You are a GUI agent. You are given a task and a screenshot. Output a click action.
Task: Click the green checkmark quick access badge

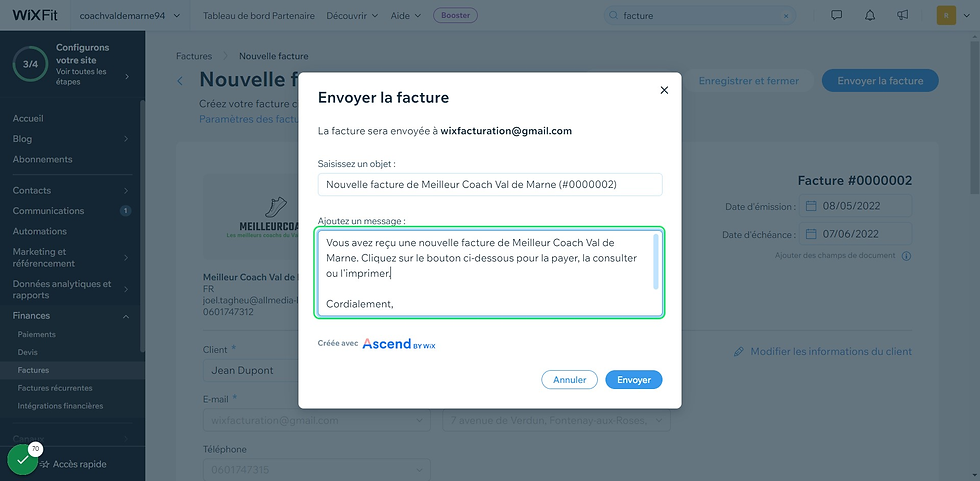[22, 460]
